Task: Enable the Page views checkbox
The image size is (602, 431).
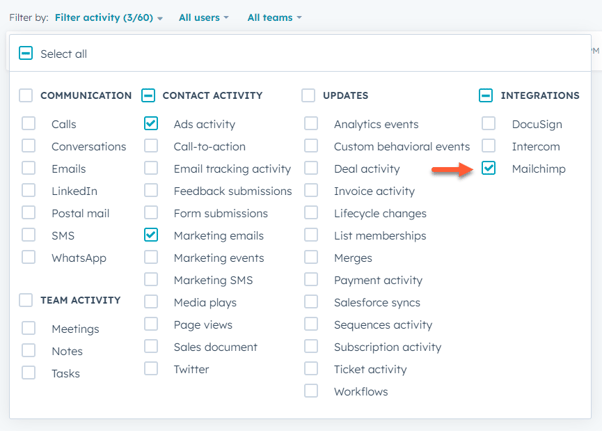Action: click(x=151, y=324)
